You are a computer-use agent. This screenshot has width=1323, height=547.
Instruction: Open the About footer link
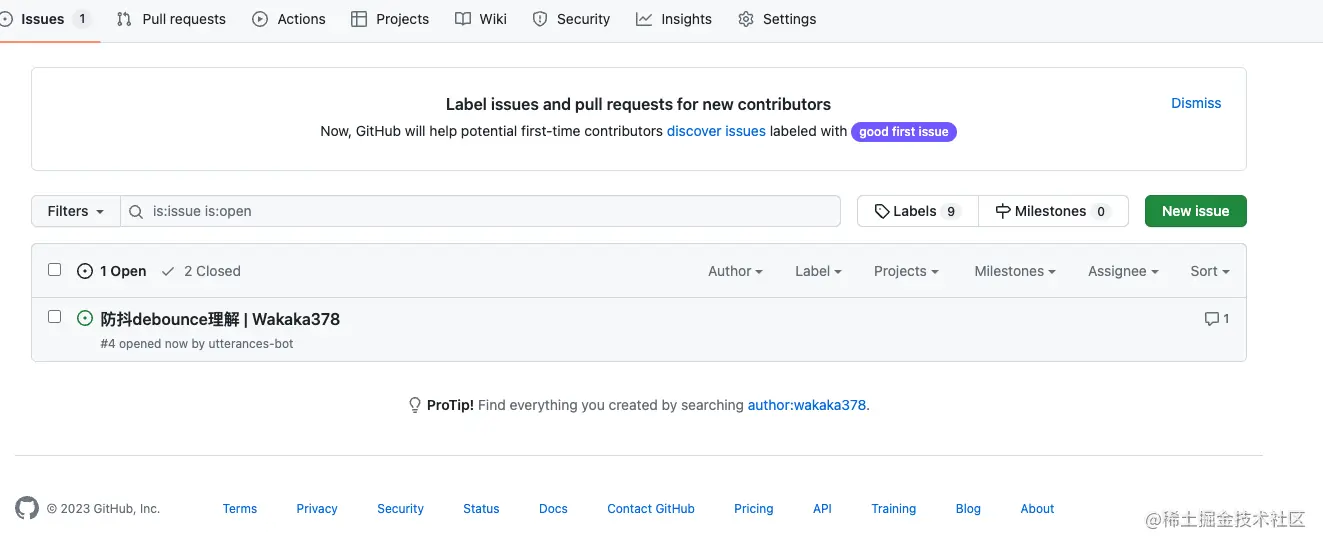[1037, 509]
